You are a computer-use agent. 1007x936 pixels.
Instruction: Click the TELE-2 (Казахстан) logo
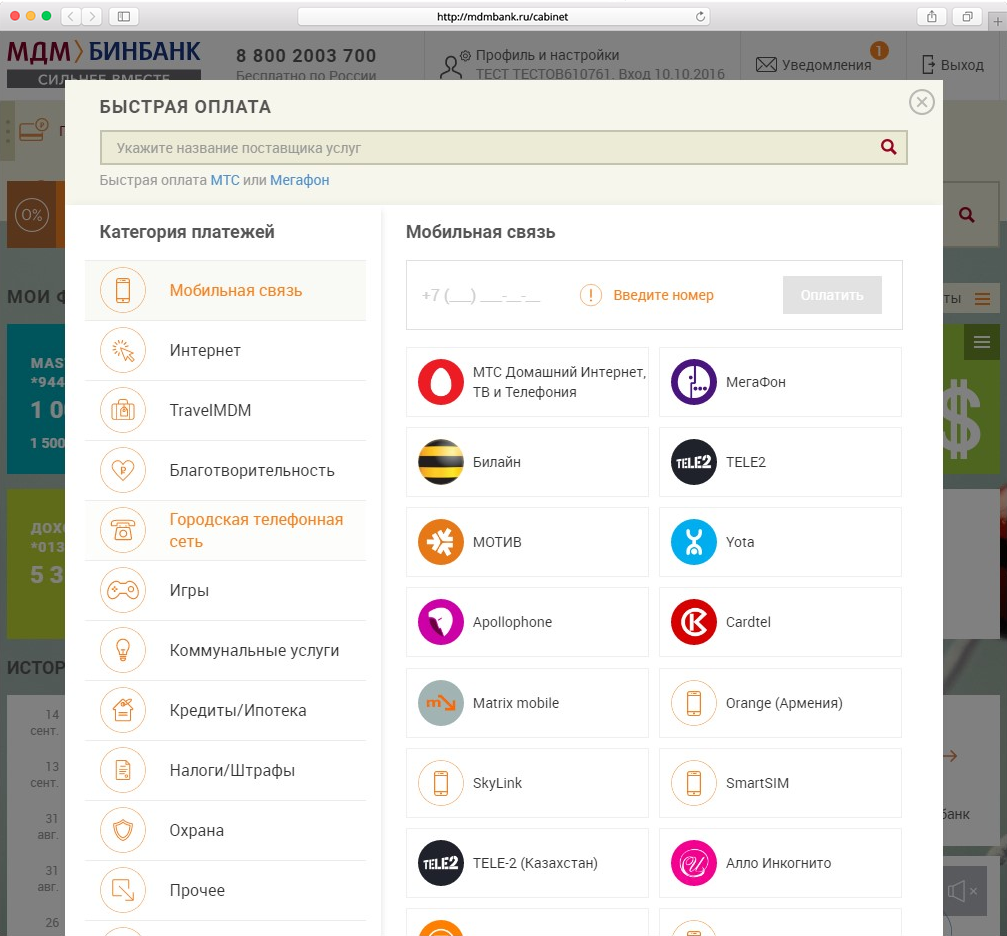click(441, 863)
